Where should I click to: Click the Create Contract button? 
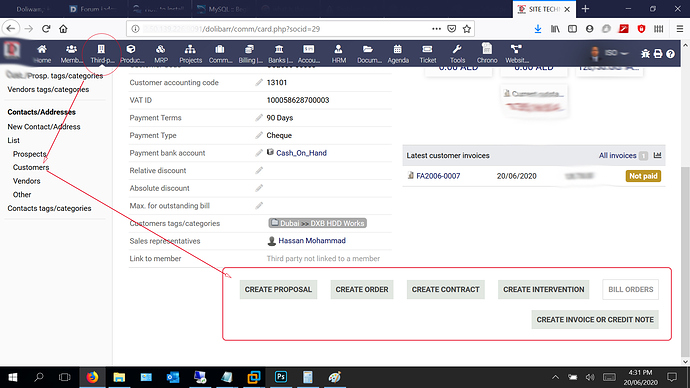coord(445,289)
